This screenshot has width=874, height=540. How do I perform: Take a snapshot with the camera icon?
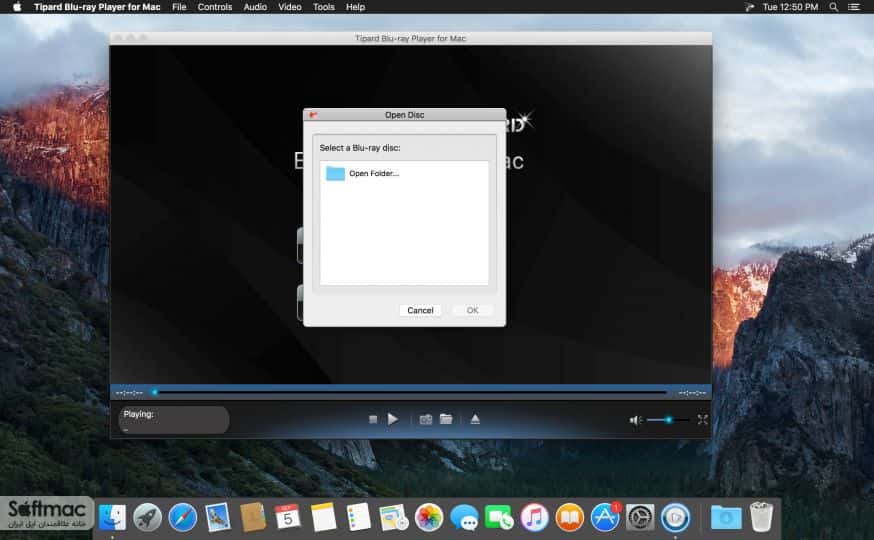[426, 419]
